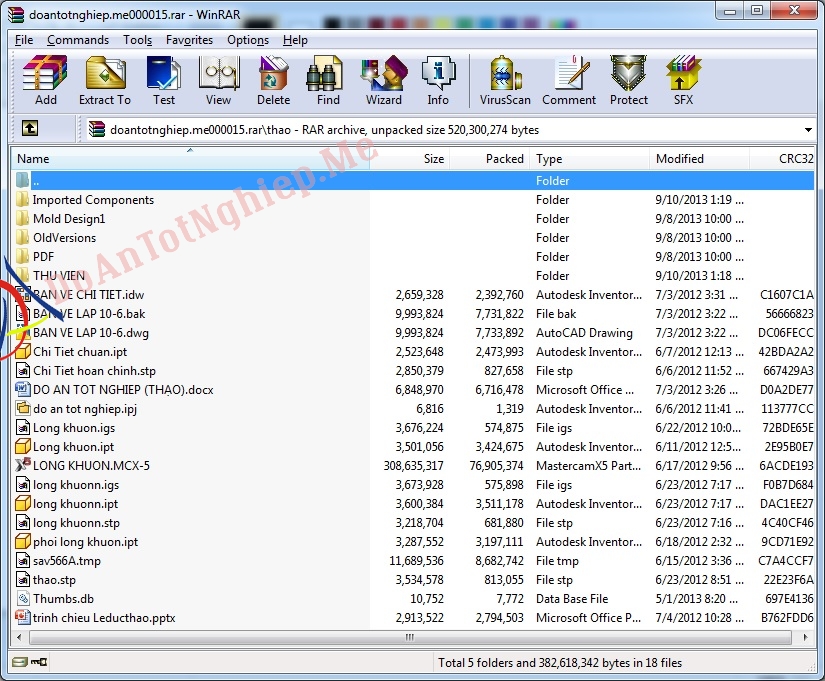Select the Imported Components folder icon
This screenshot has width=825, height=681.
coord(22,199)
